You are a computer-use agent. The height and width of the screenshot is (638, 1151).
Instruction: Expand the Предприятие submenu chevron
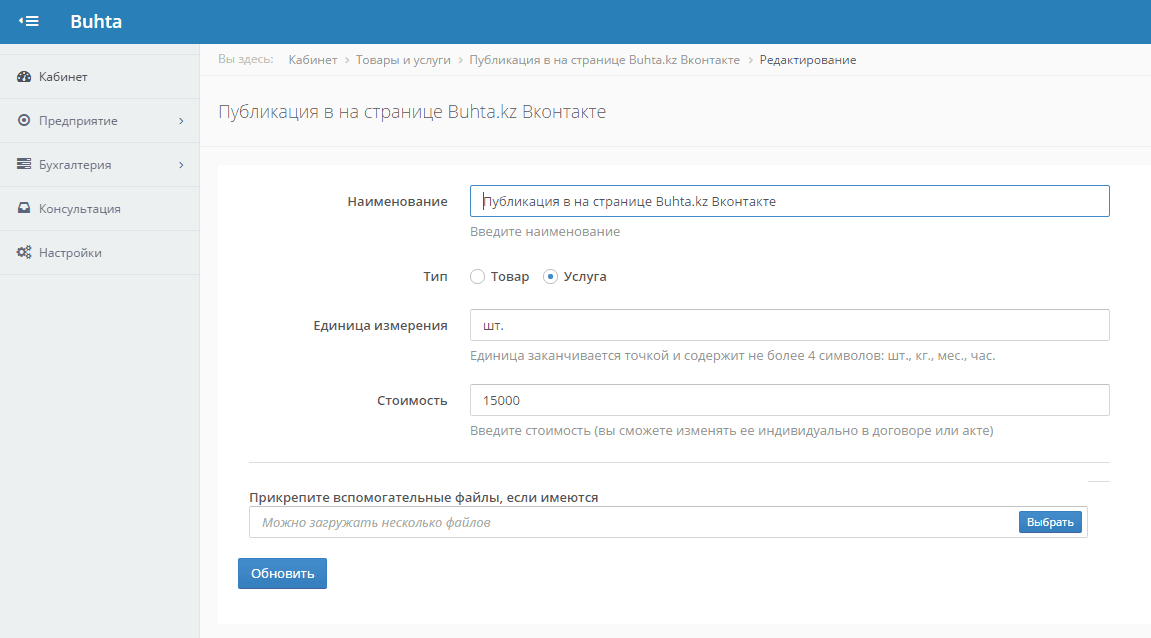pos(181,121)
